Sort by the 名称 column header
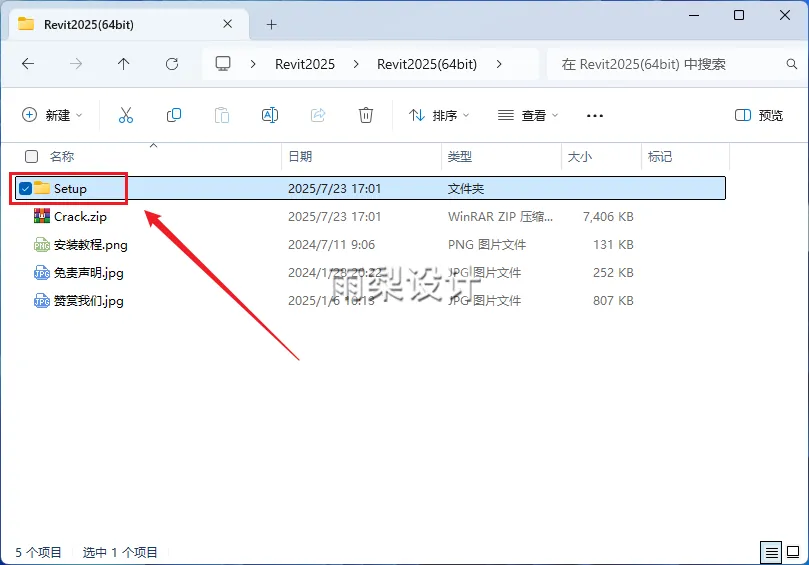Screen dimensions: 809x565 tap(62, 156)
